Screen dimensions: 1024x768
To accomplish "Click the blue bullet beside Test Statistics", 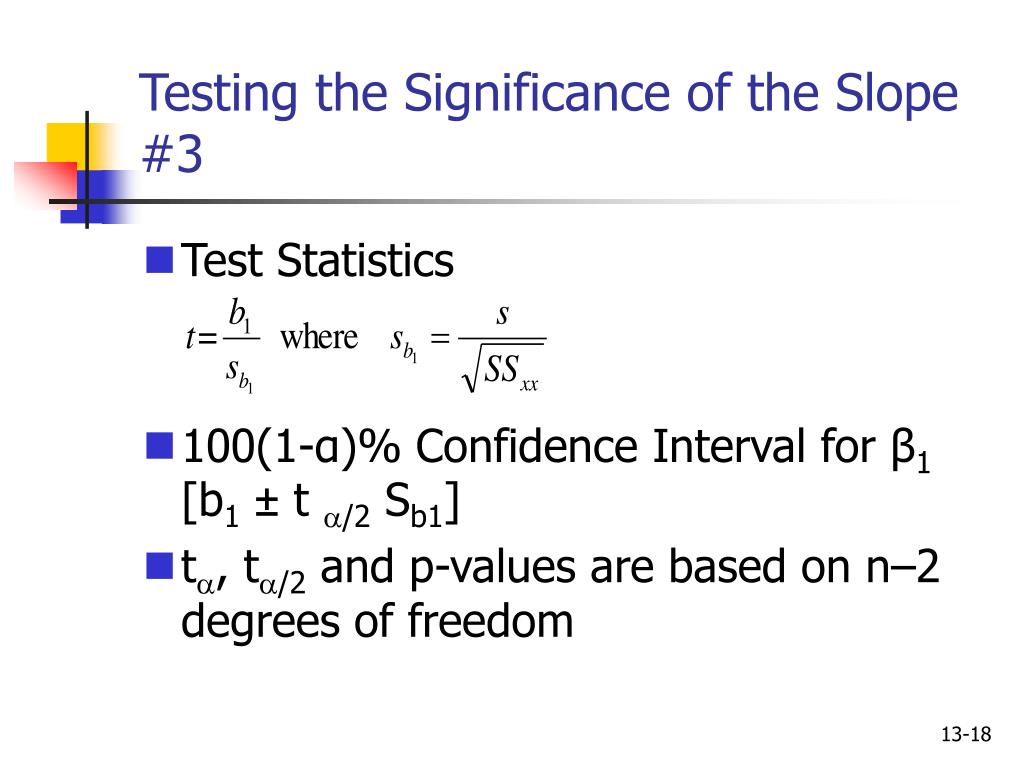I will [x=159, y=259].
